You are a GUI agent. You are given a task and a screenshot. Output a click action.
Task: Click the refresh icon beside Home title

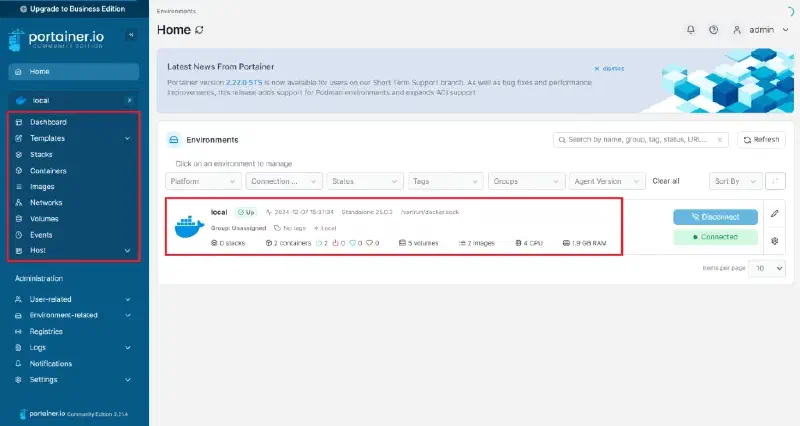tap(199, 30)
